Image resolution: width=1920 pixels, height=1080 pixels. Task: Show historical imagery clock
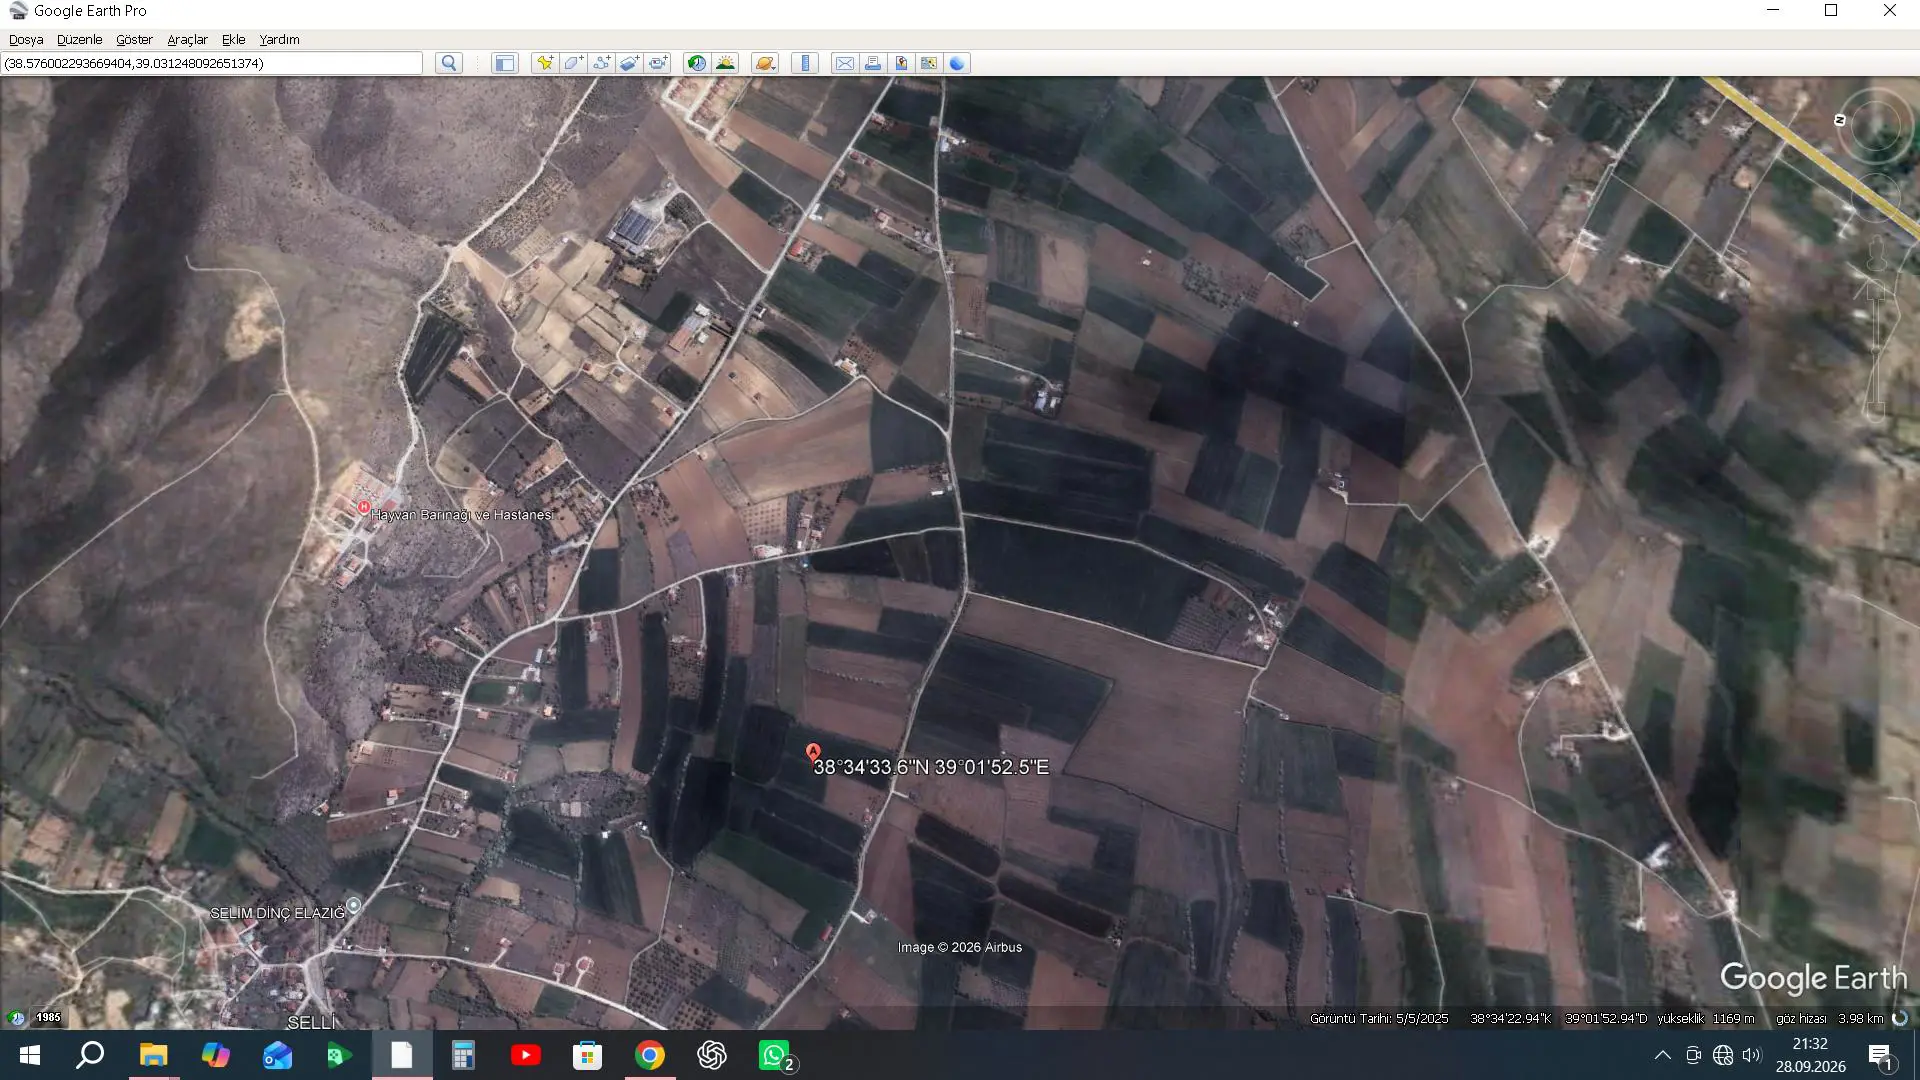click(x=697, y=63)
